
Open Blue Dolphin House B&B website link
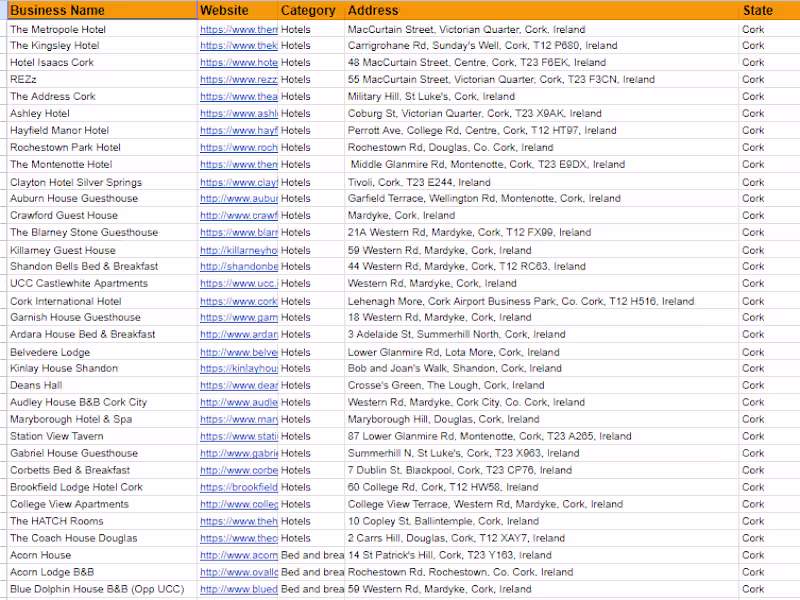[239, 589]
